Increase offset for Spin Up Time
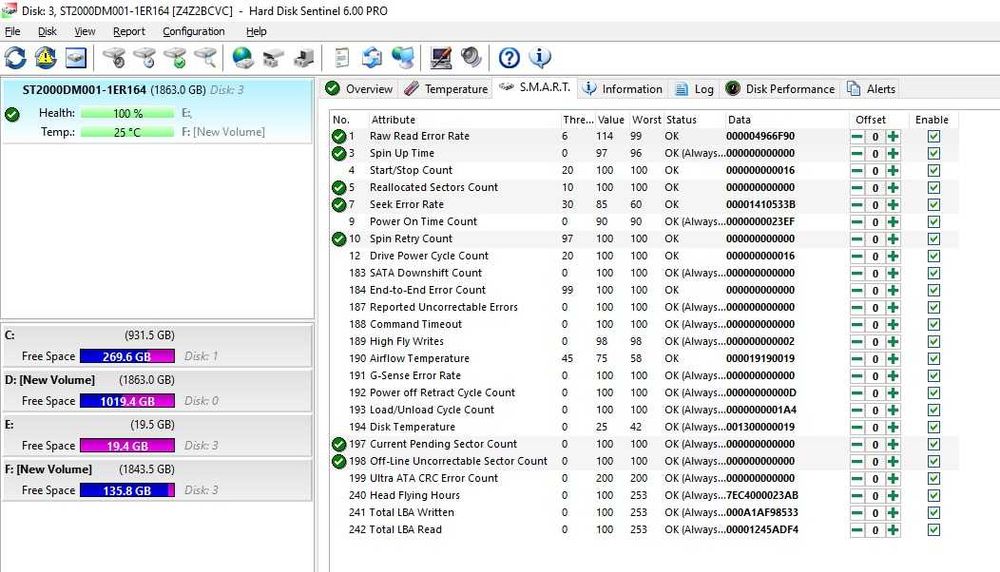This screenshot has height=572, width=1000. point(893,153)
